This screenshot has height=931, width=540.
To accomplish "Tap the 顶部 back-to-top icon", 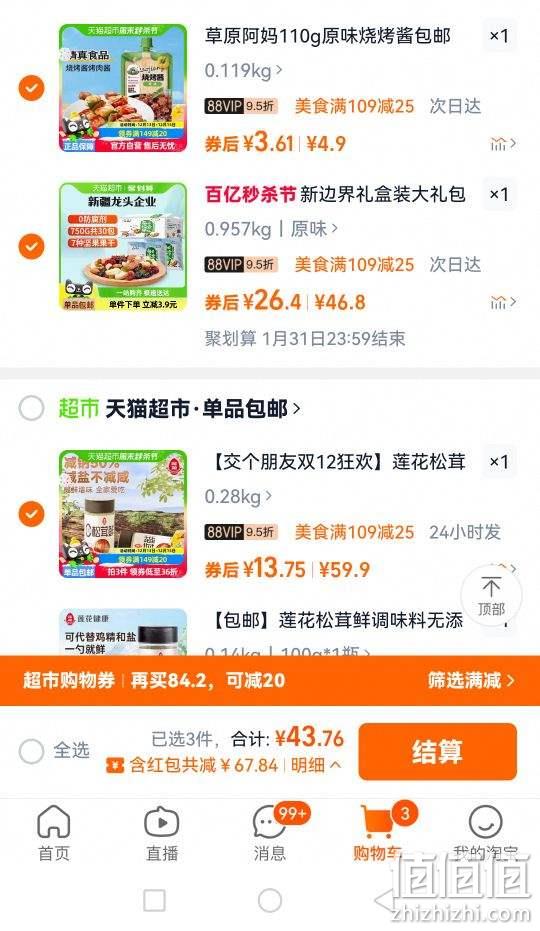I will click(x=491, y=596).
